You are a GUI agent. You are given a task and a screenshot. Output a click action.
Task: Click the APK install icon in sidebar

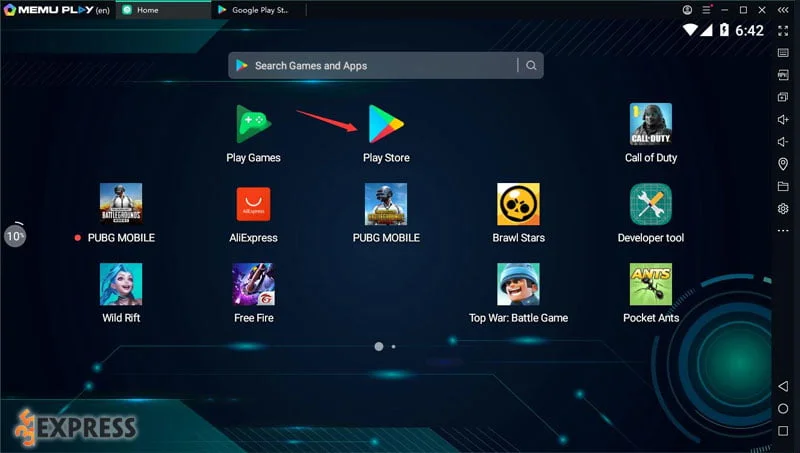coord(783,75)
